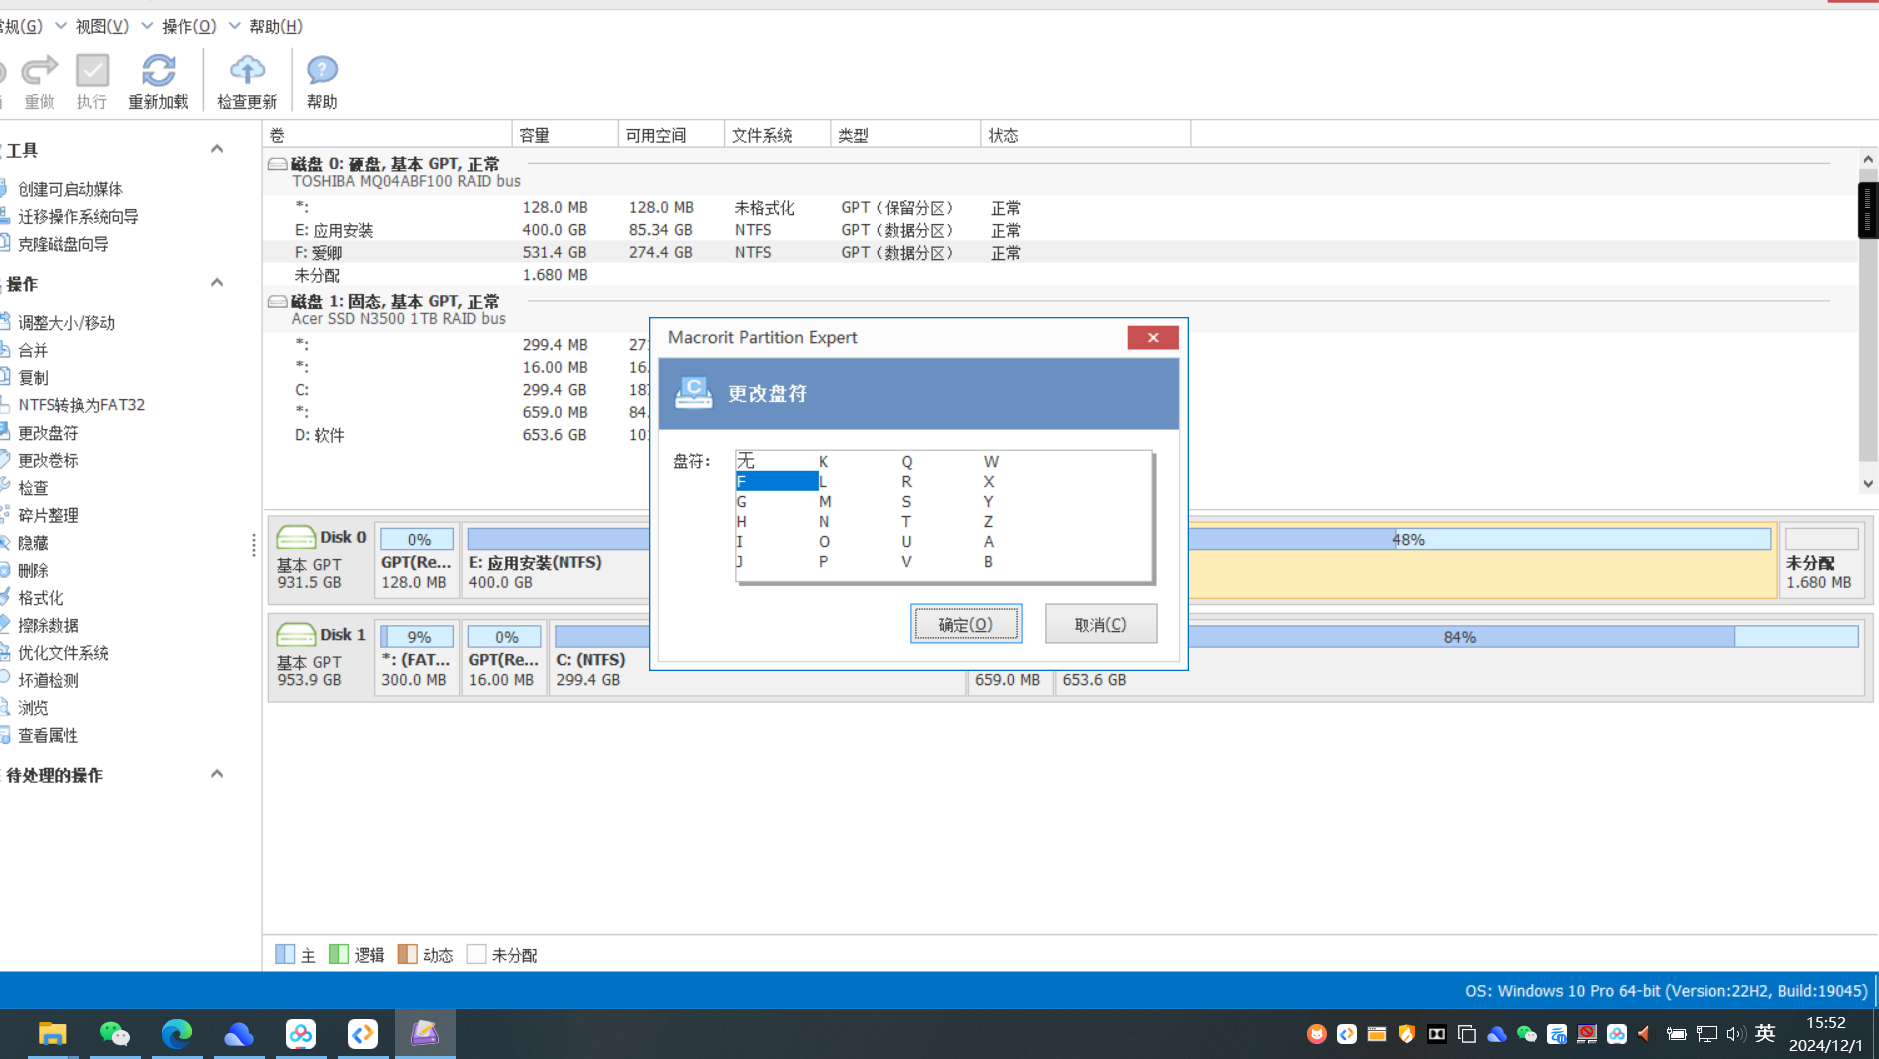Open the Operations (操作(O)) menu

pyautogui.click(x=189, y=26)
